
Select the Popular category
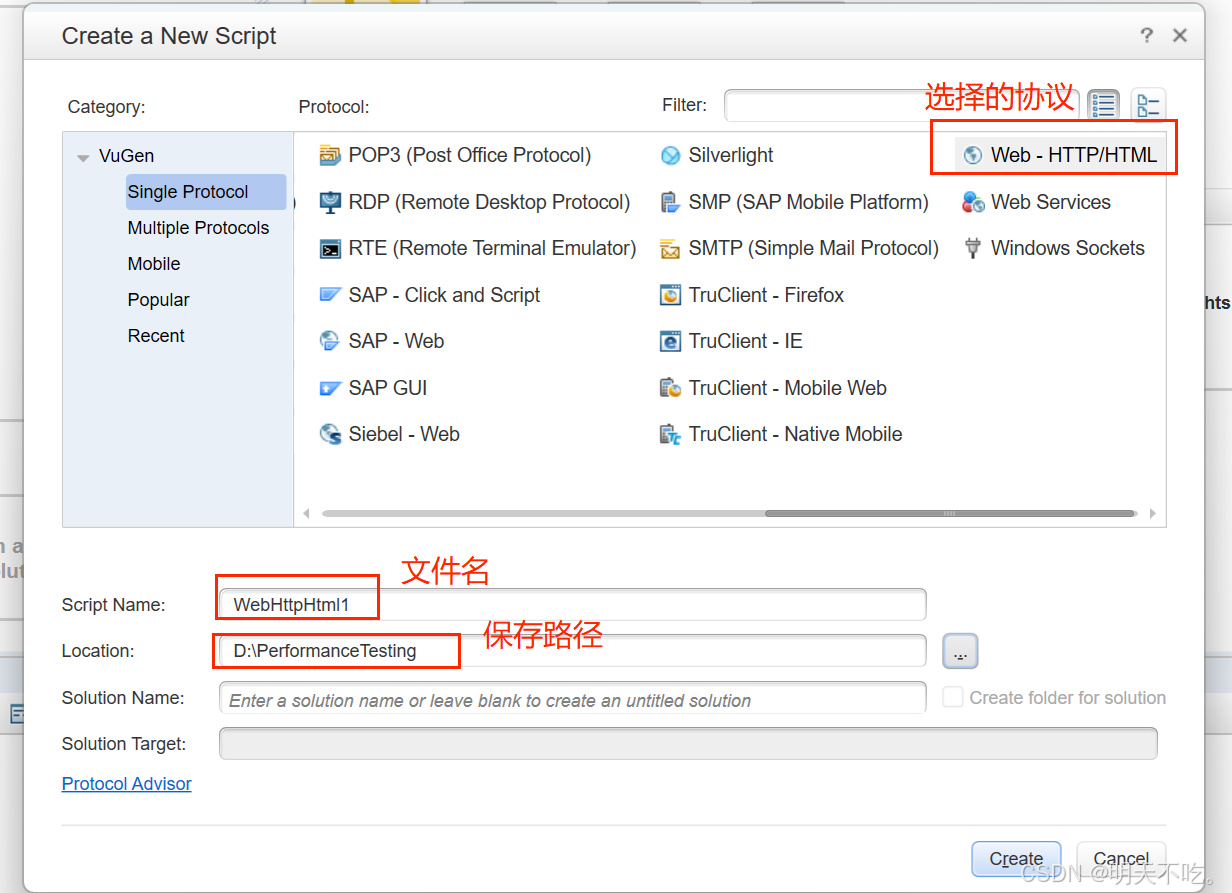coord(158,300)
